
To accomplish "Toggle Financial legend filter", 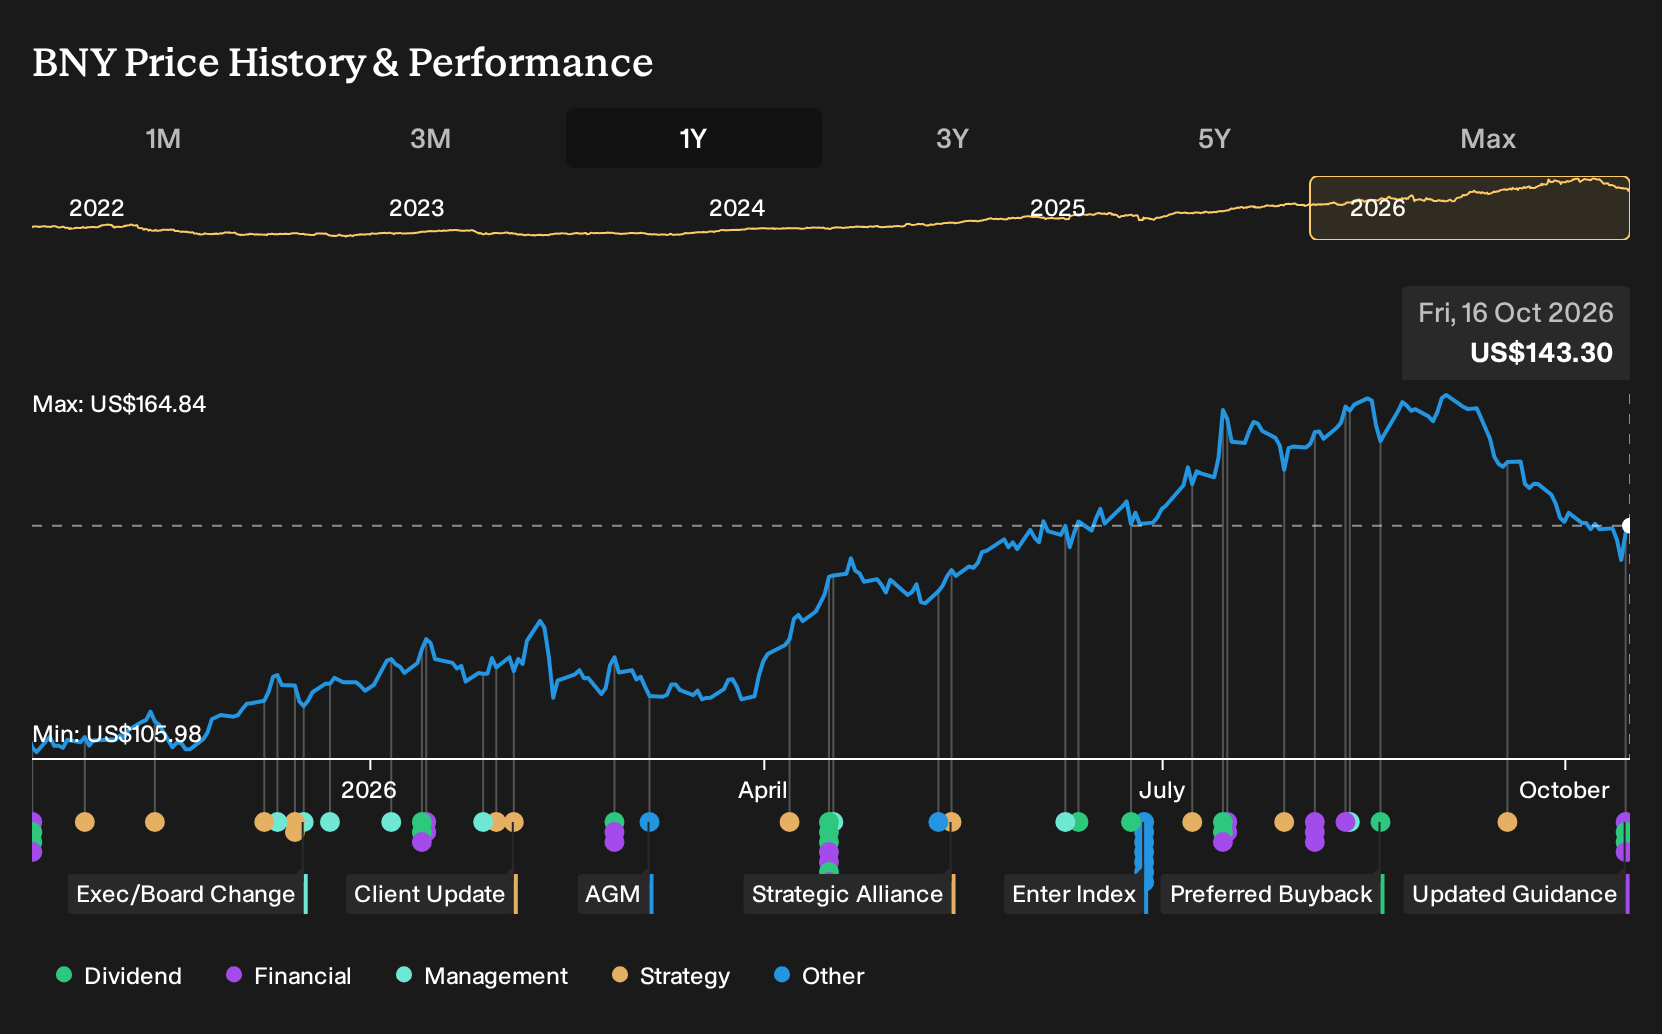I will click(288, 976).
